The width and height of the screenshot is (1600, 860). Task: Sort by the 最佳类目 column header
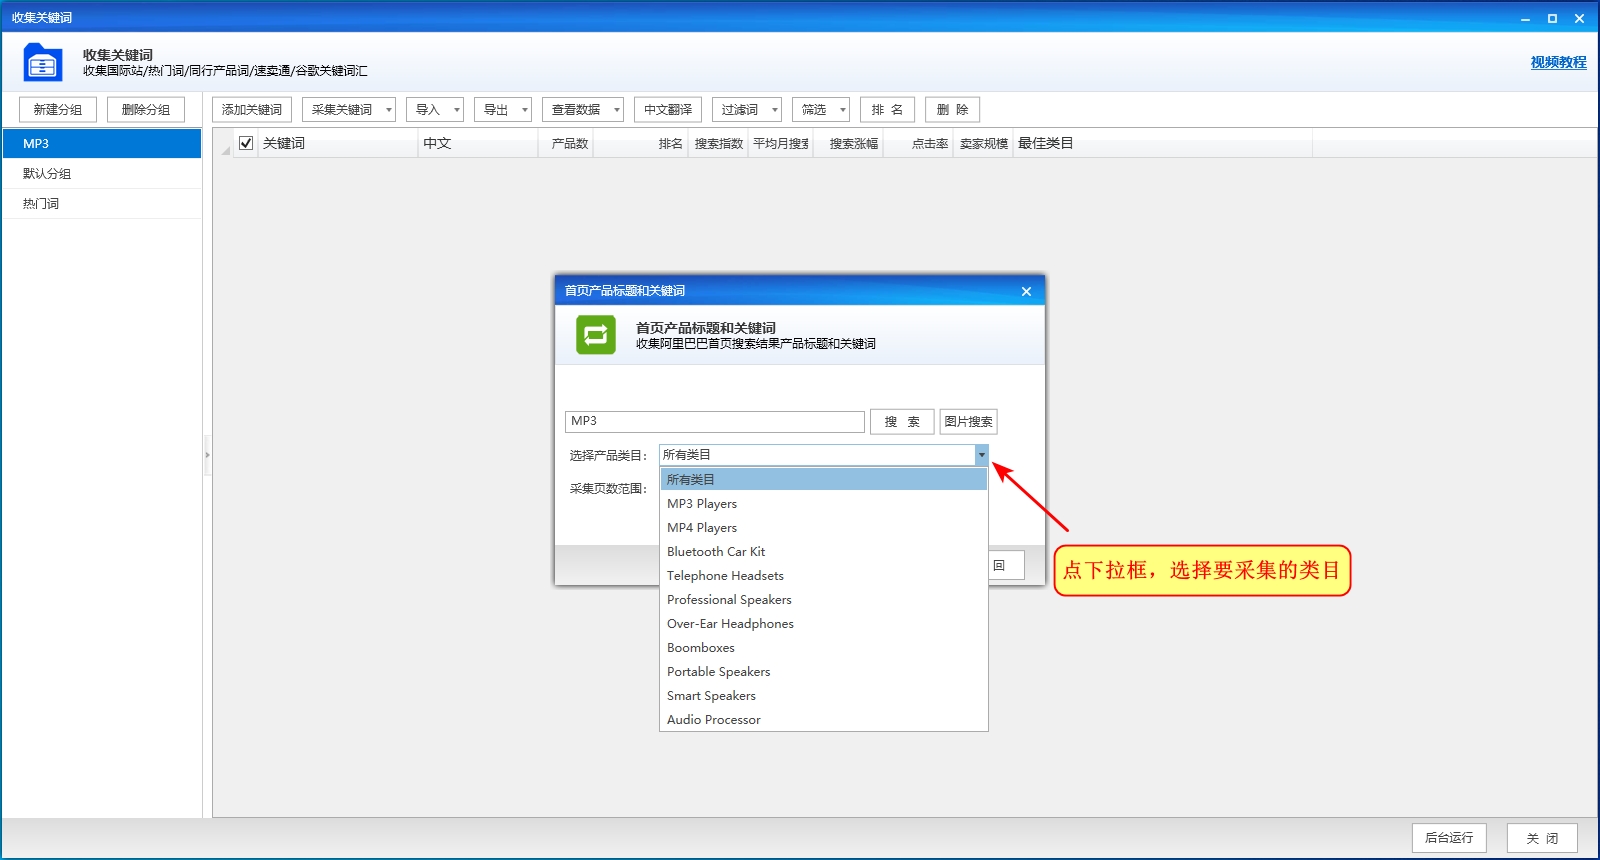[x=1163, y=143]
